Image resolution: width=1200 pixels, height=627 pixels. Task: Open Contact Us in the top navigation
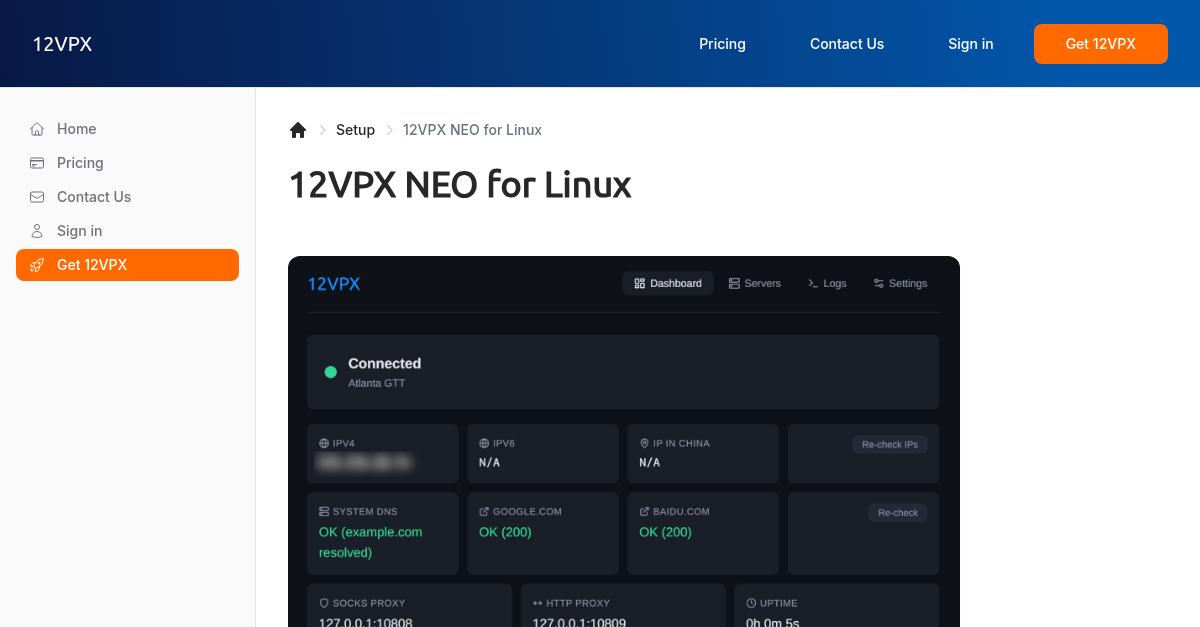847,44
